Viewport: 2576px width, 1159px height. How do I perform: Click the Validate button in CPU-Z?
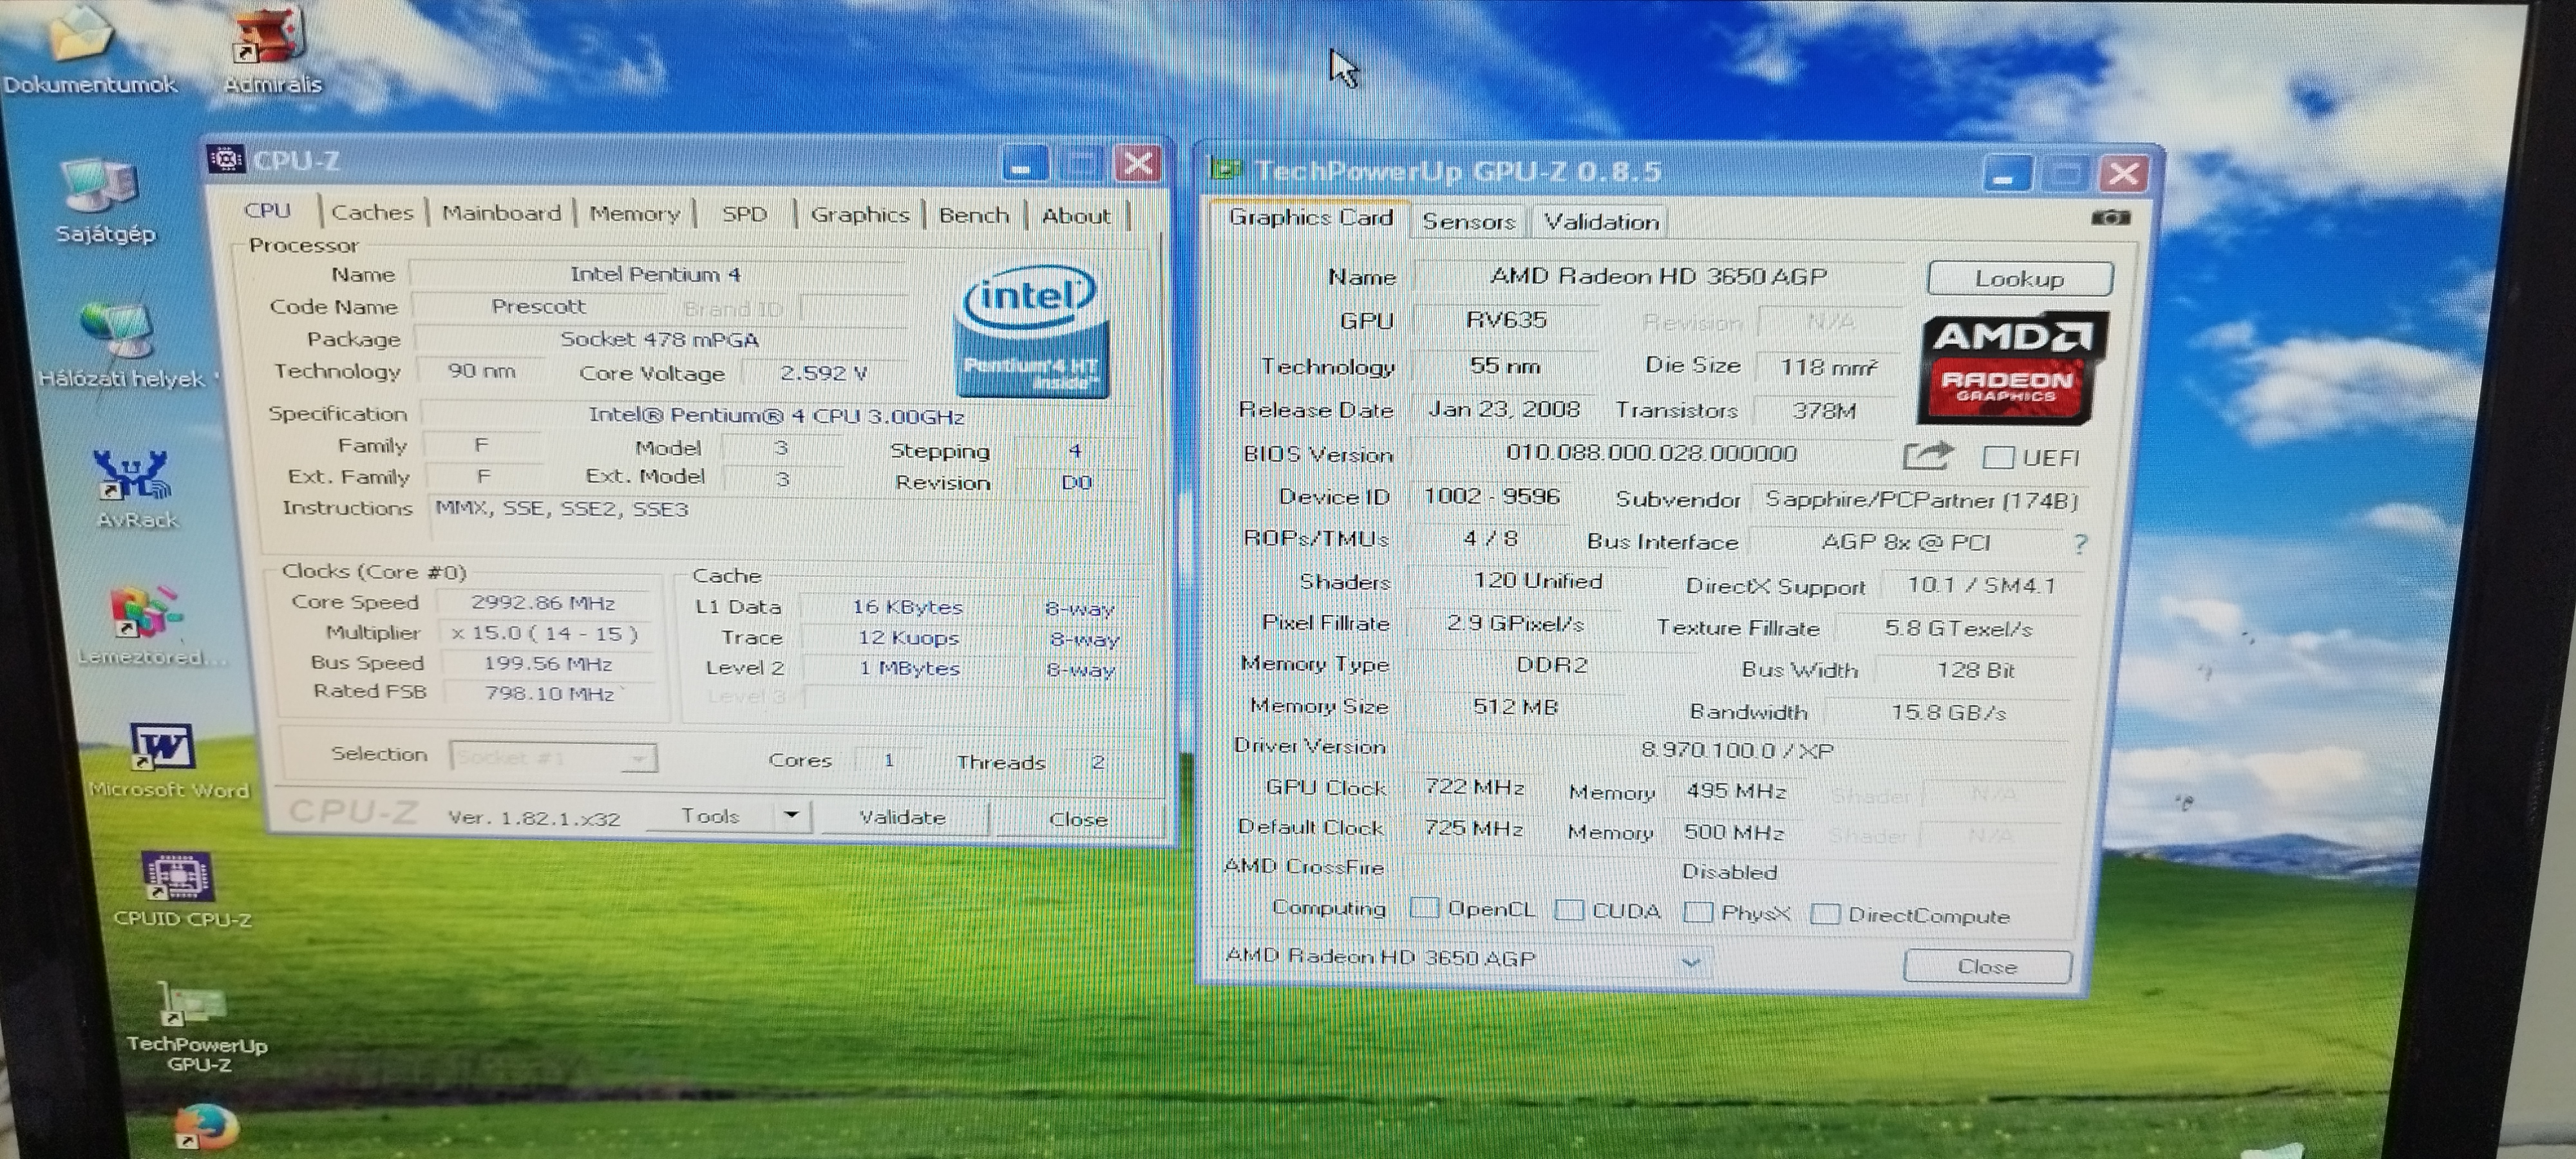tap(903, 817)
